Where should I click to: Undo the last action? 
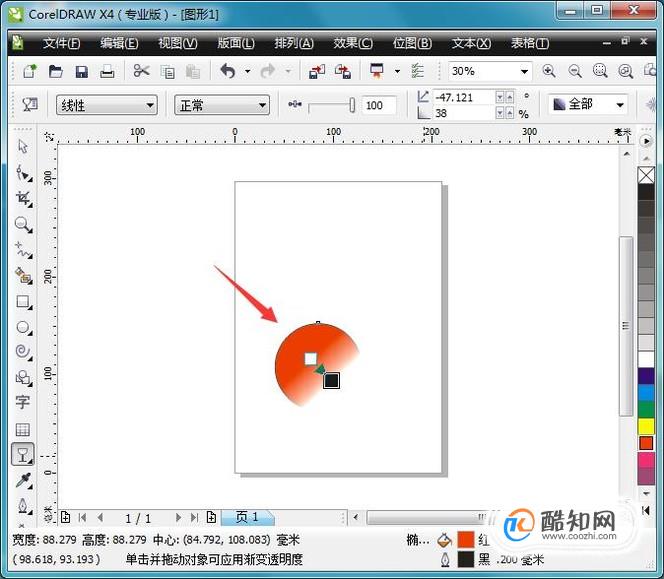coord(228,71)
